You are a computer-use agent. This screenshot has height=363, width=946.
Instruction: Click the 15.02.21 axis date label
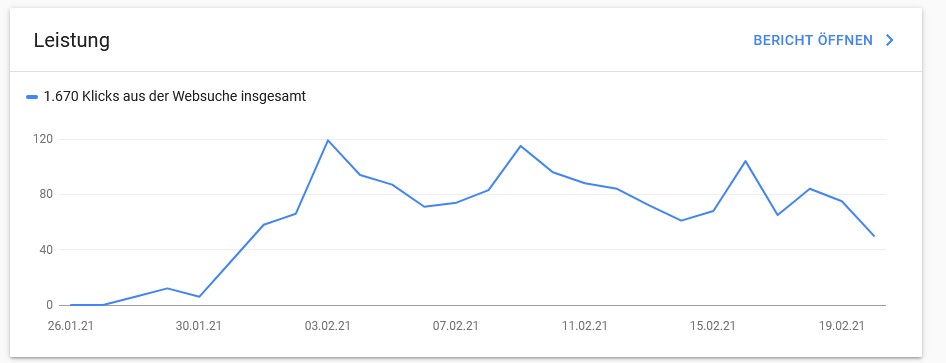[x=713, y=326]
